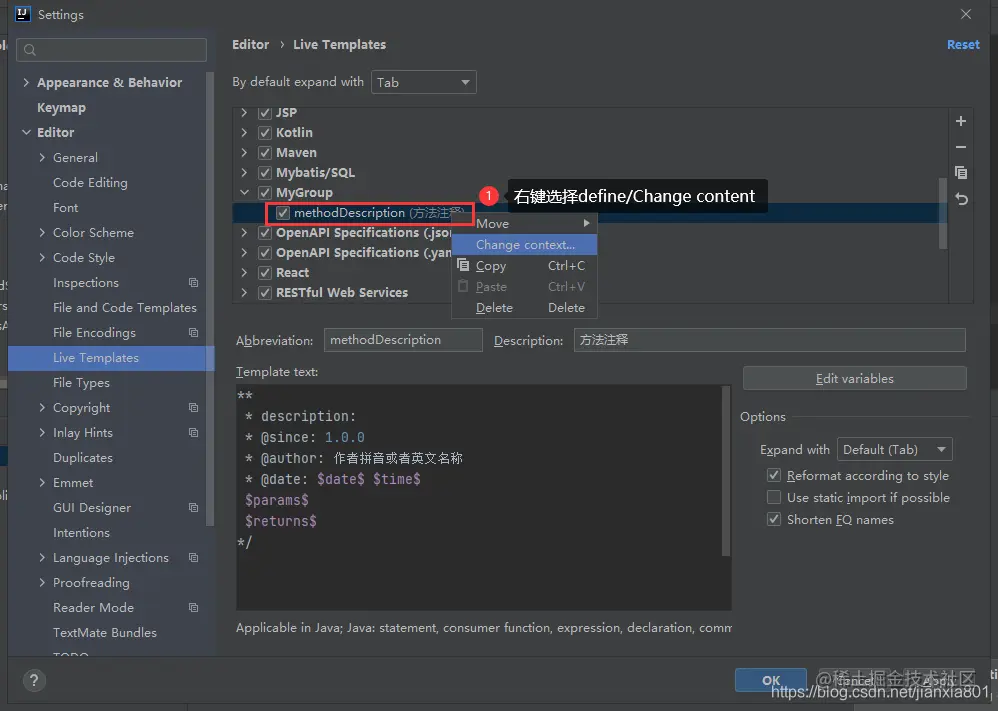
Task: Expand the General settings node
Action: point(42,158)
